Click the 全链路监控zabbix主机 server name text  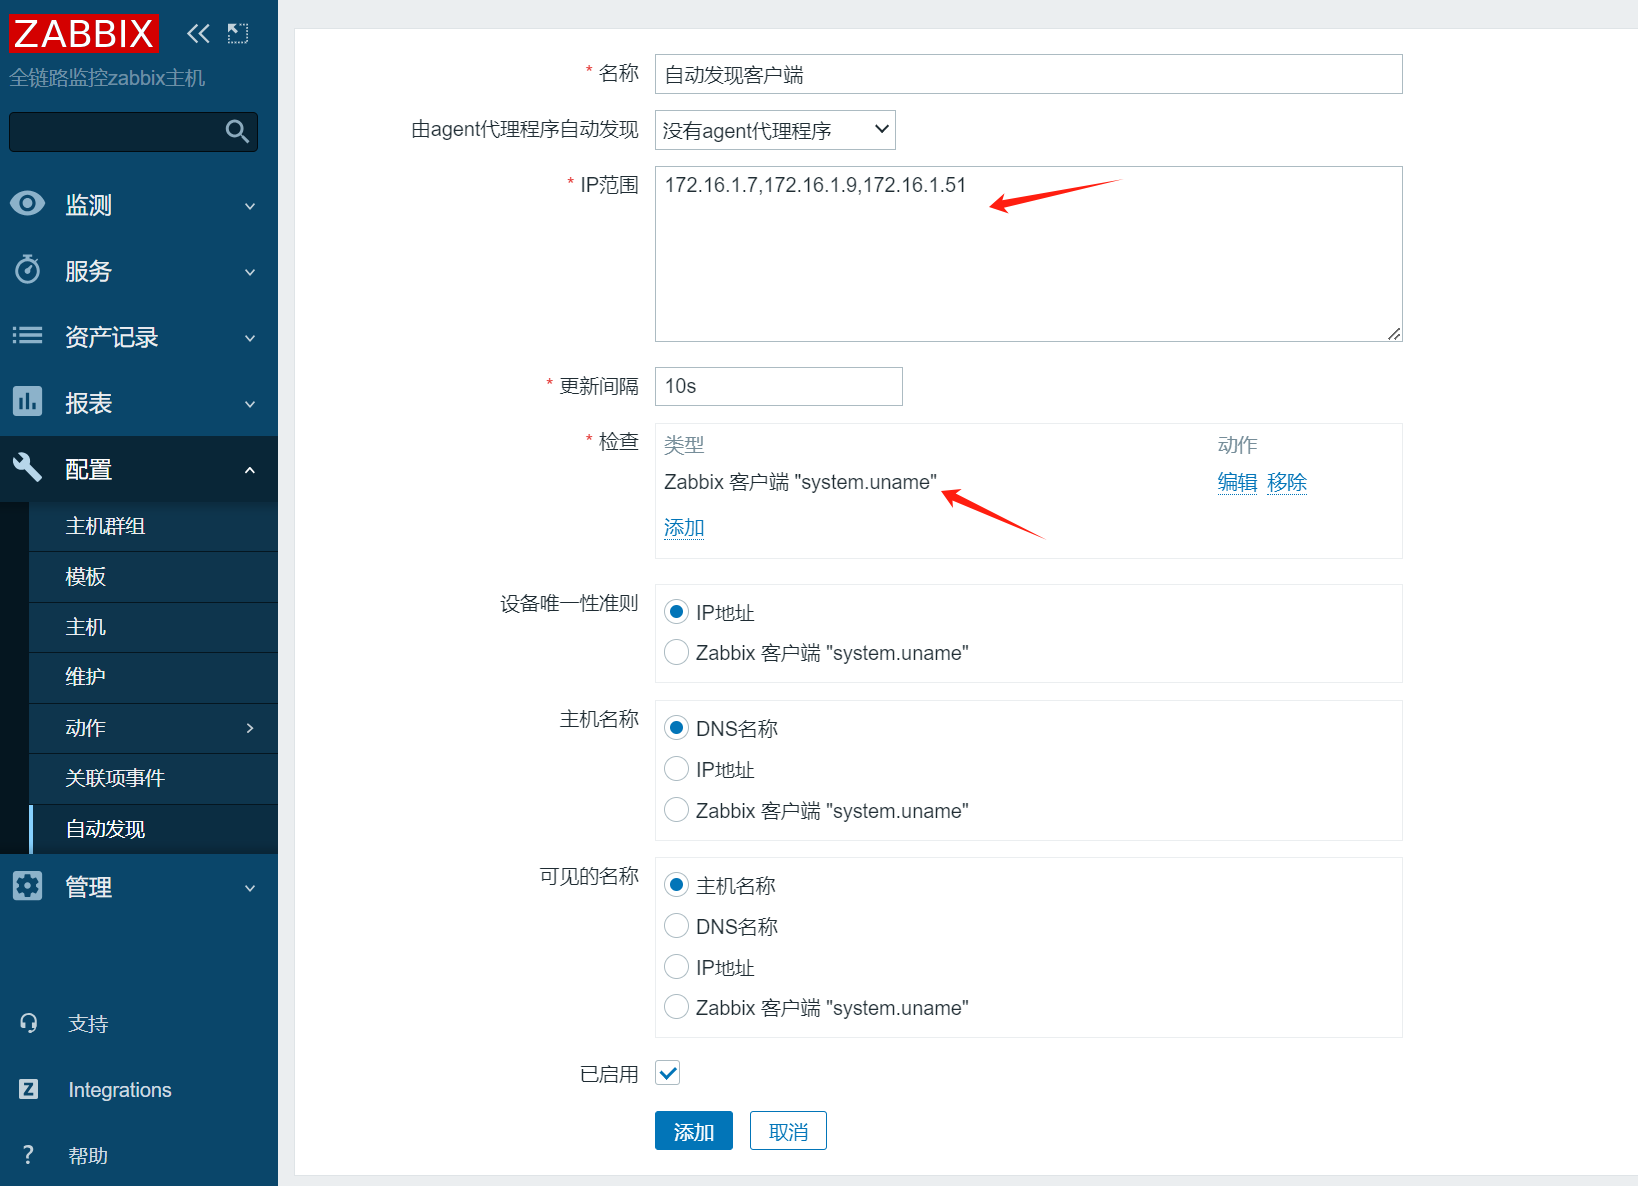pos(107,78)
